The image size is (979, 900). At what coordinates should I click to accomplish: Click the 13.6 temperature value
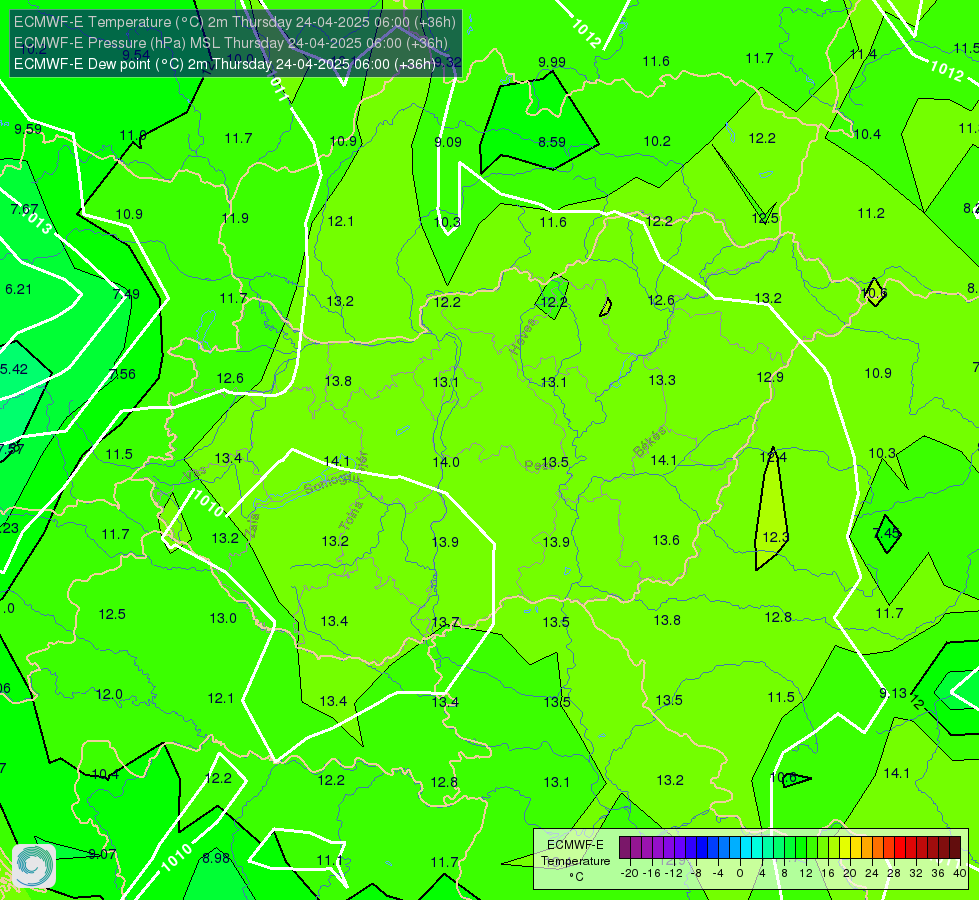(x=666, y=540)
